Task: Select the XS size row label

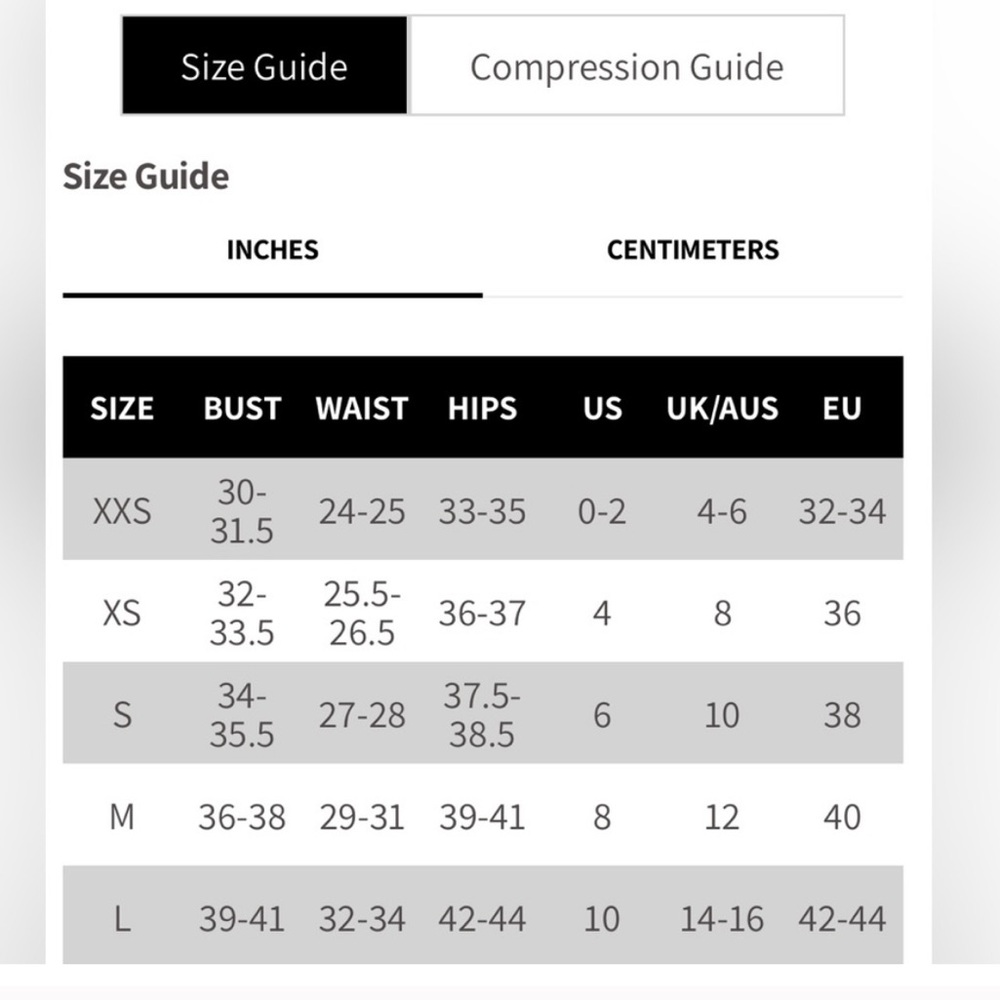Action: (x=122, y=613)
